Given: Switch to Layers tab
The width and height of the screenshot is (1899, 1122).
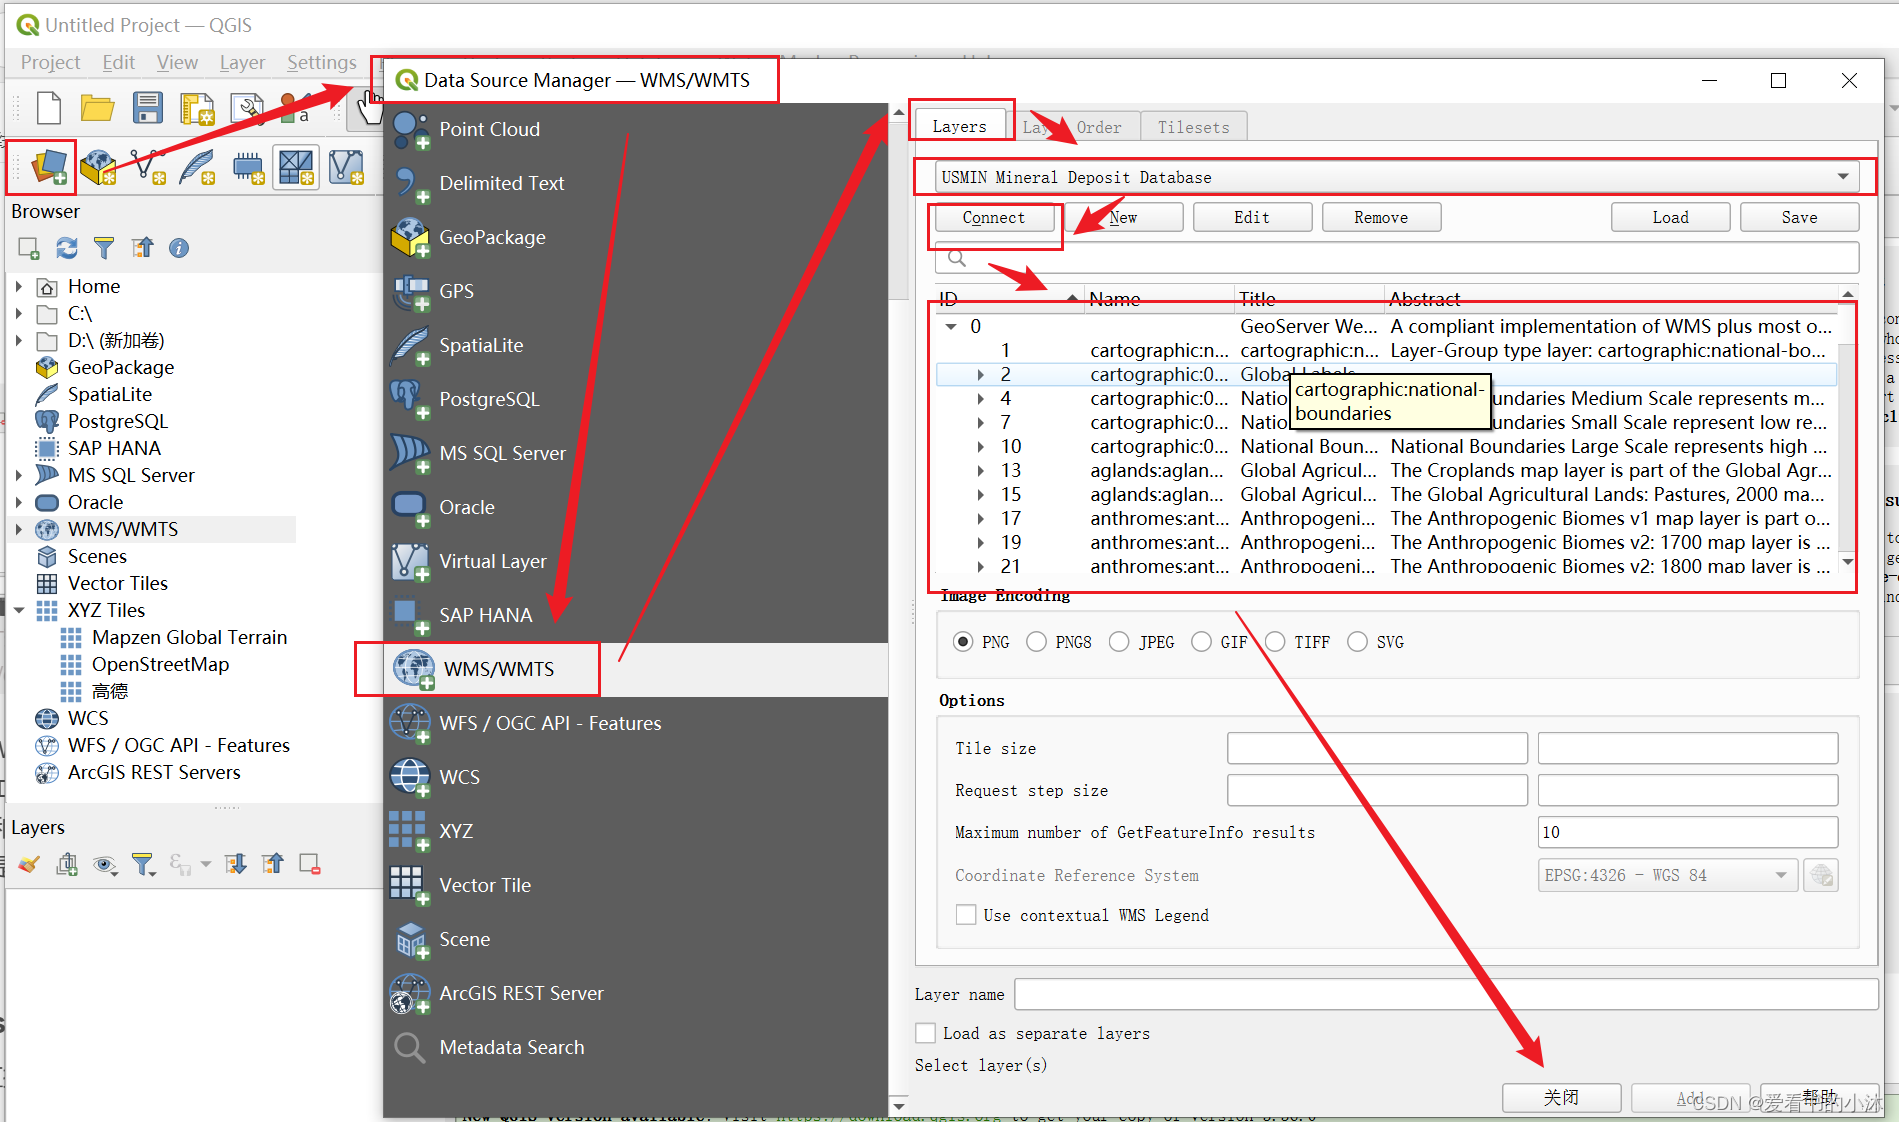Looking at the screenshot, I should [x=959, y=126].
